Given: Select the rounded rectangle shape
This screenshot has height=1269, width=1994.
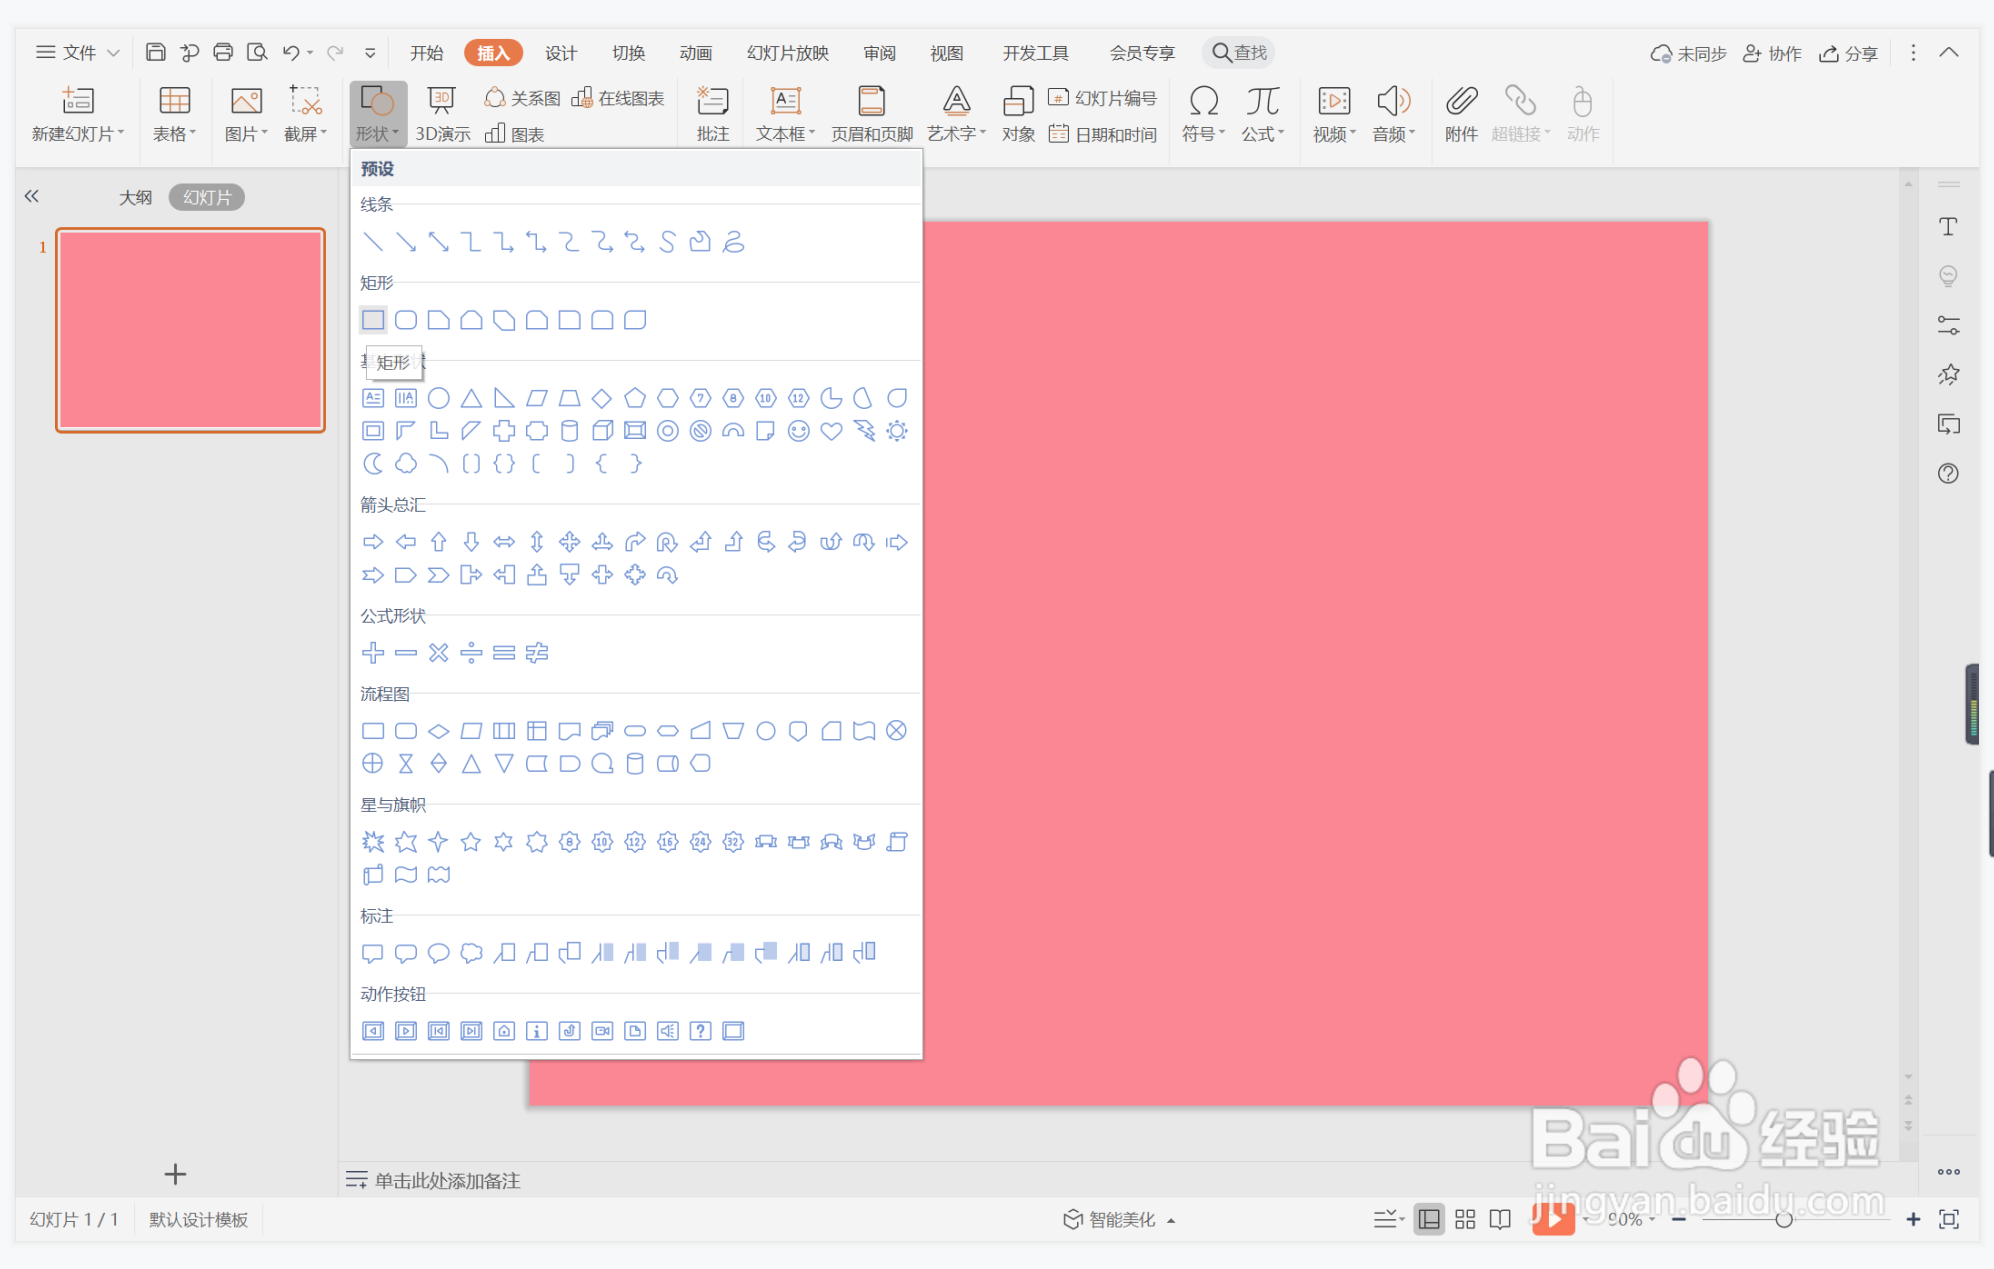Looking at the screenshot, I should tap(406, 320).
